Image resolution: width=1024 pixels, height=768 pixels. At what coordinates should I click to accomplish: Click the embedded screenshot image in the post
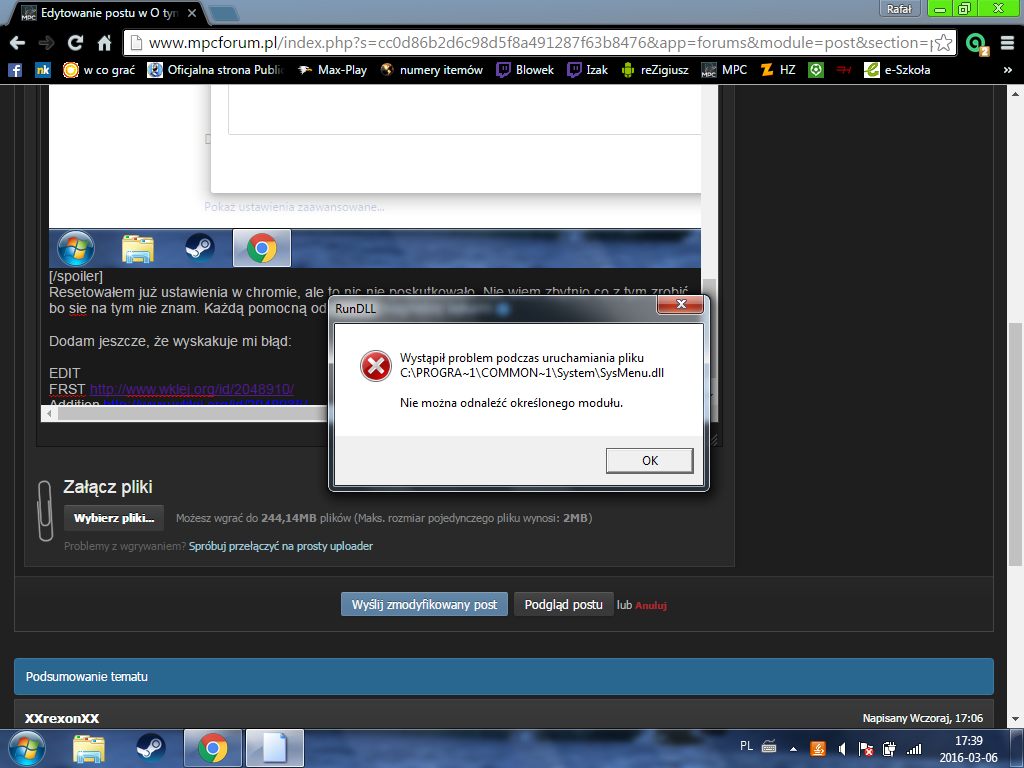click(x=375, y=176)
